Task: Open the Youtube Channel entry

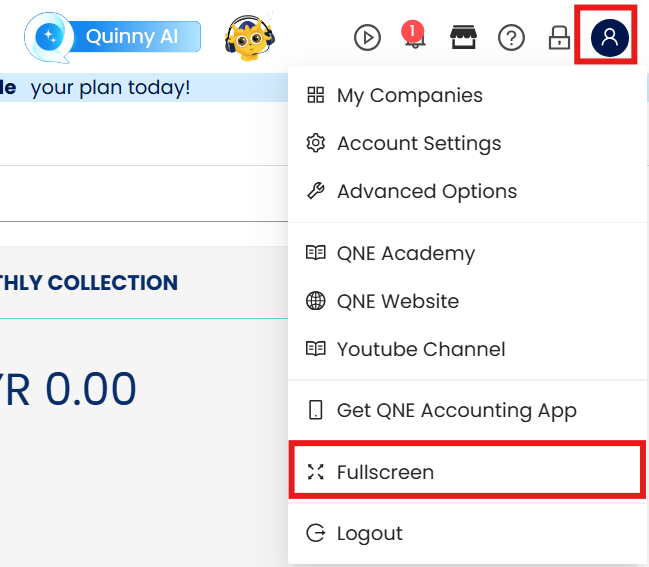Action: click(x=421, y=349)
